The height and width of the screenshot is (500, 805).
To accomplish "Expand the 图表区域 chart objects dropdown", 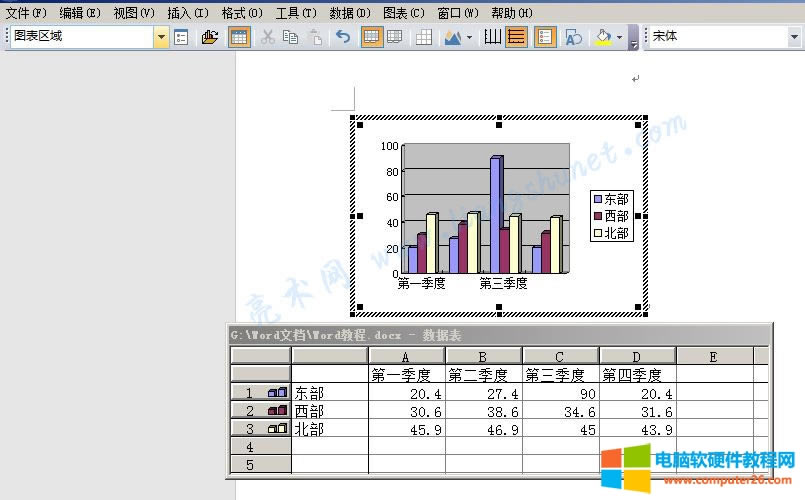I will (161, 37).
